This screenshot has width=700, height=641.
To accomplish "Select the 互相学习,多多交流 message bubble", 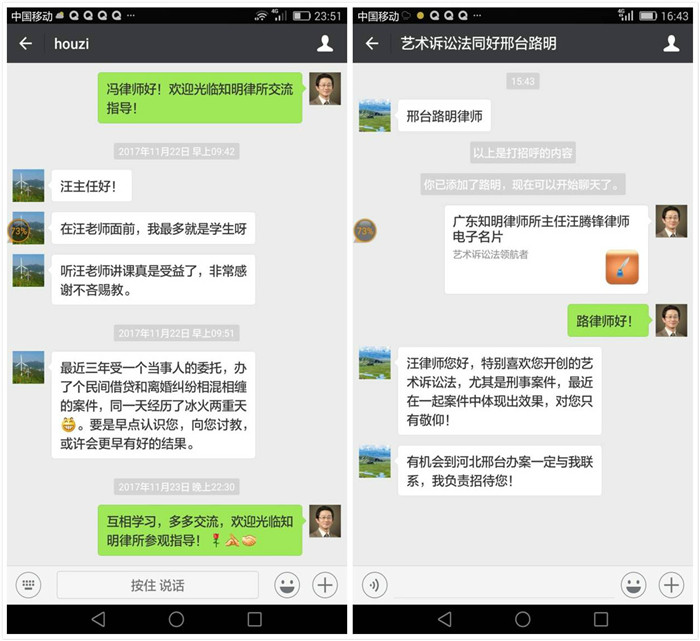I will 200,530.
